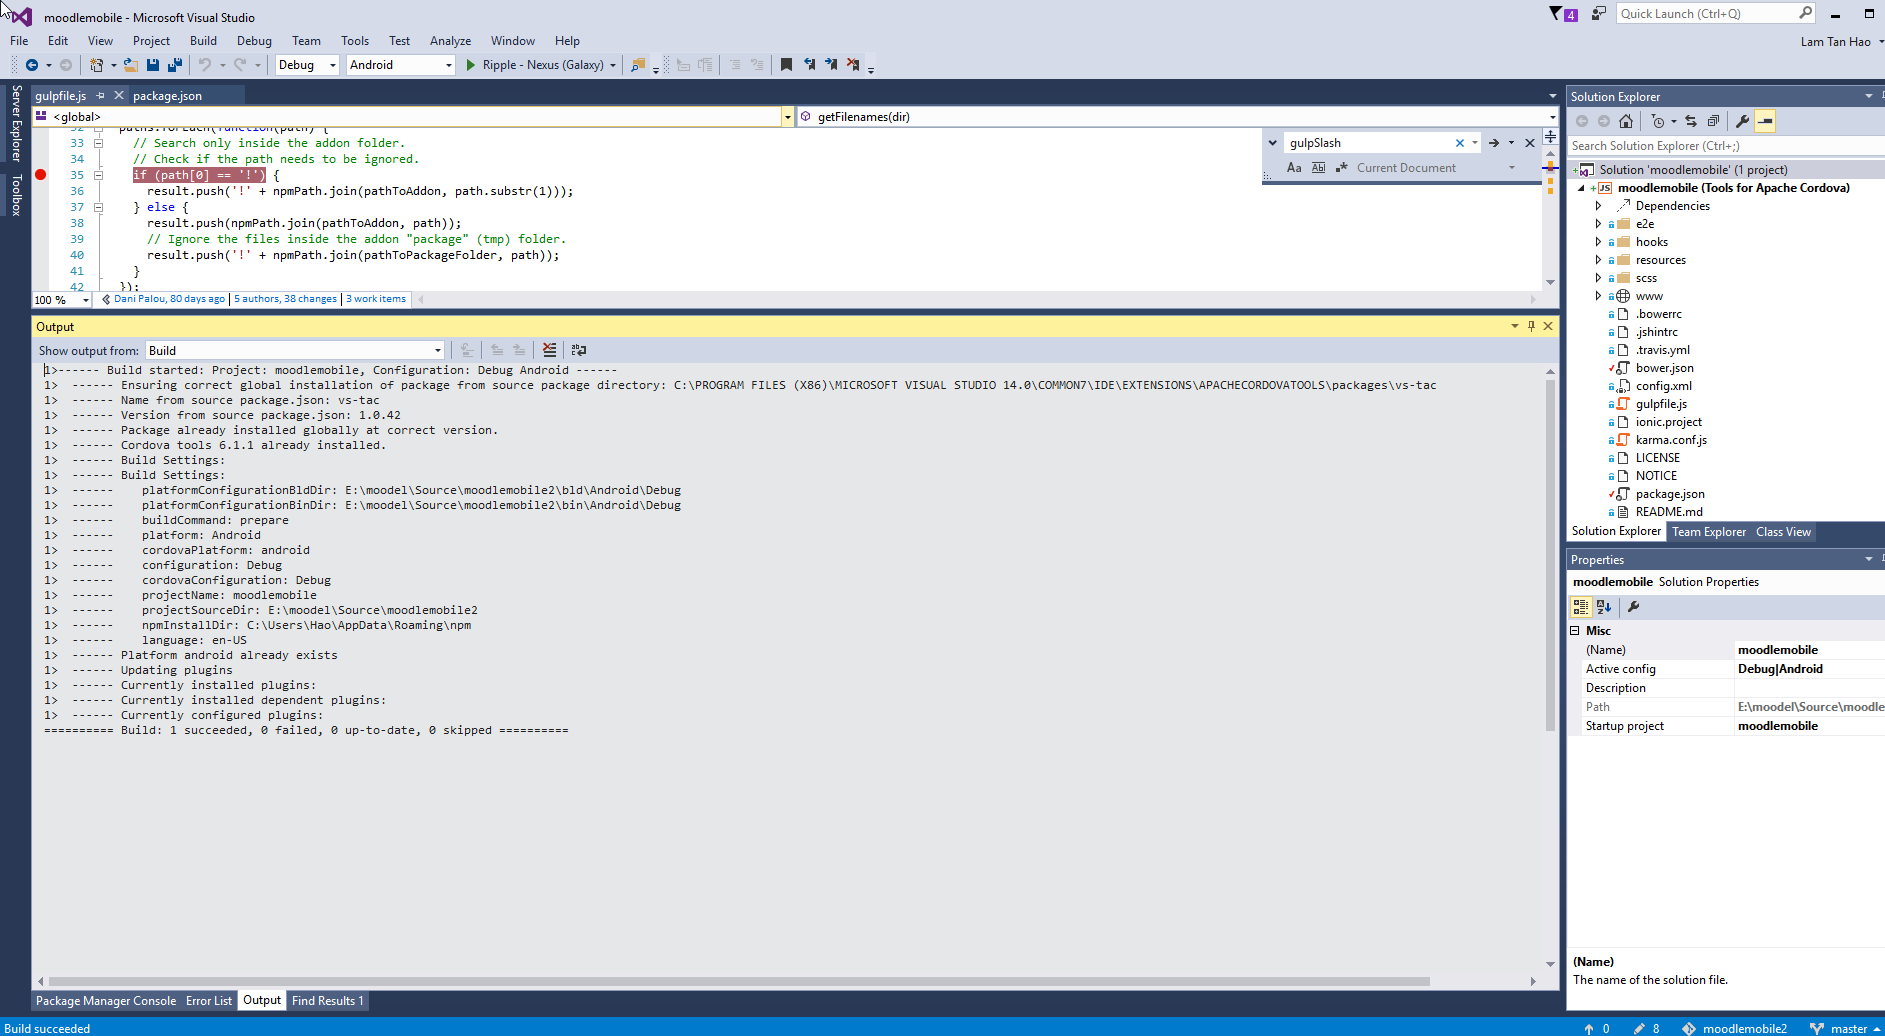Open the Debug configuration dropdown
Image resolution: width=1885 pixels, height=1036 pixels.
[307, 65]
